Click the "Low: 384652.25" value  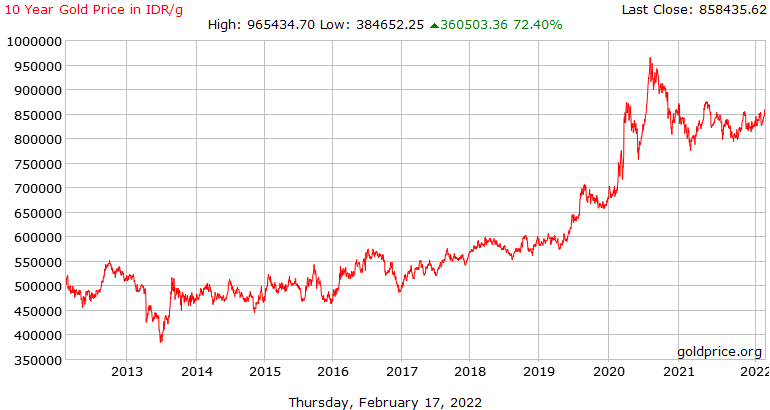click(372, 25)
